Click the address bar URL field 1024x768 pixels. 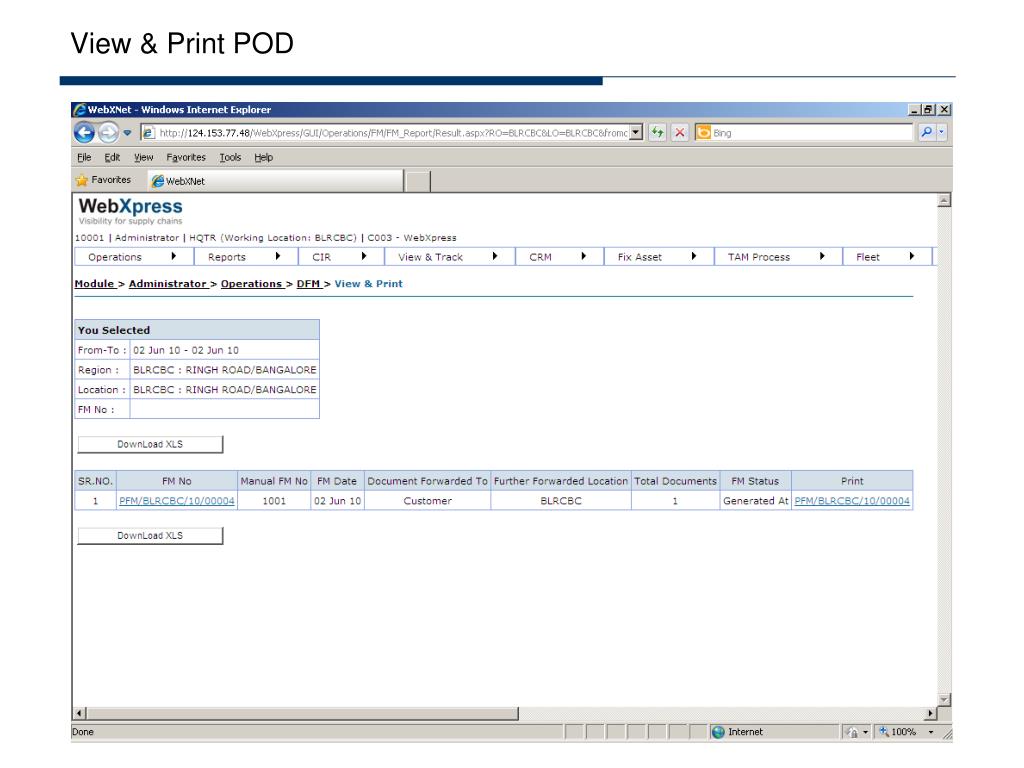(393, 133)
